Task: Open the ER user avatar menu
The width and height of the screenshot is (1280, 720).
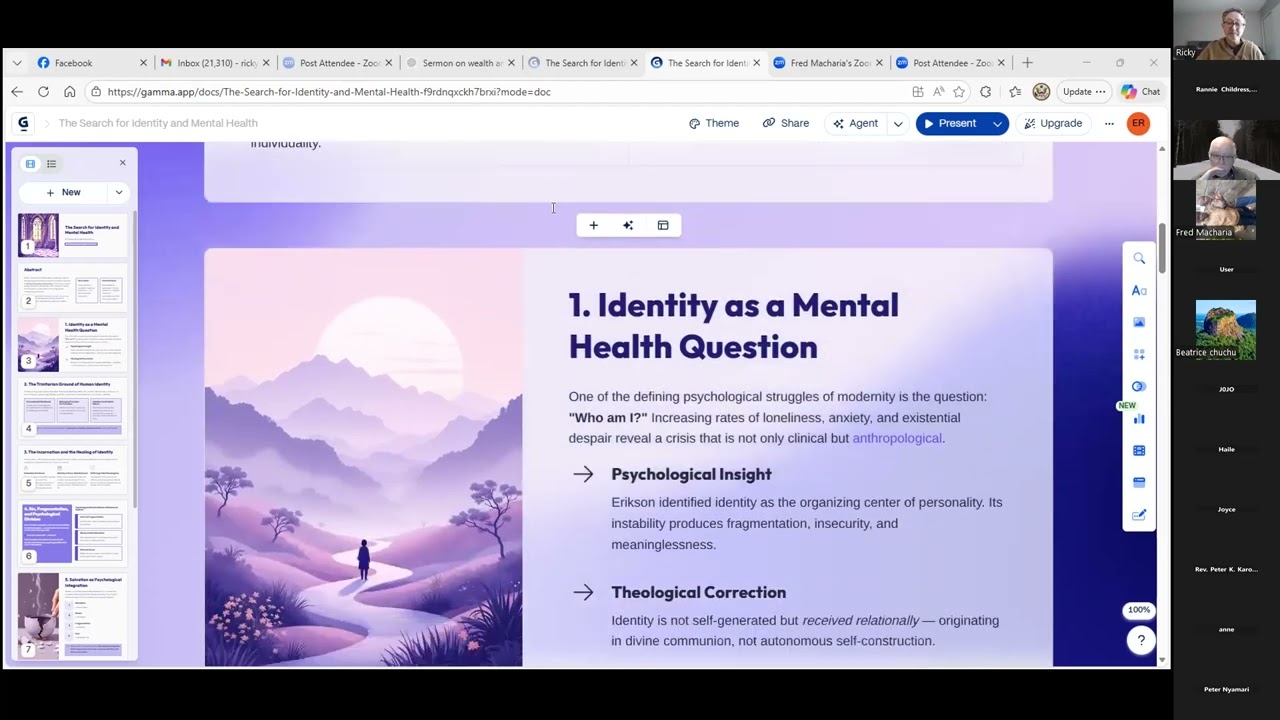Action: (x=1138, y=124)
